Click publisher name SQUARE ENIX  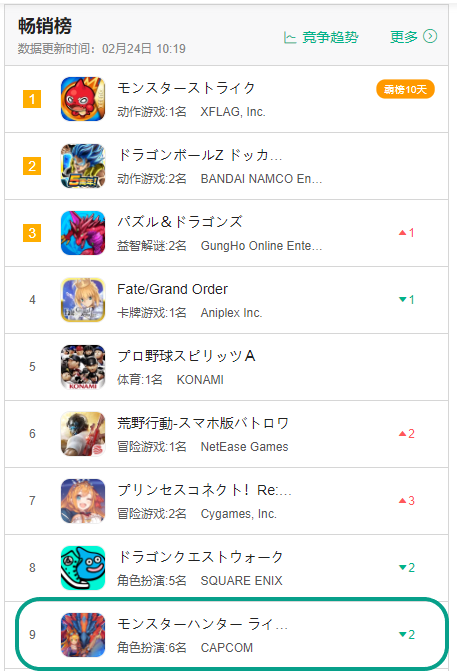coord(241,581)
